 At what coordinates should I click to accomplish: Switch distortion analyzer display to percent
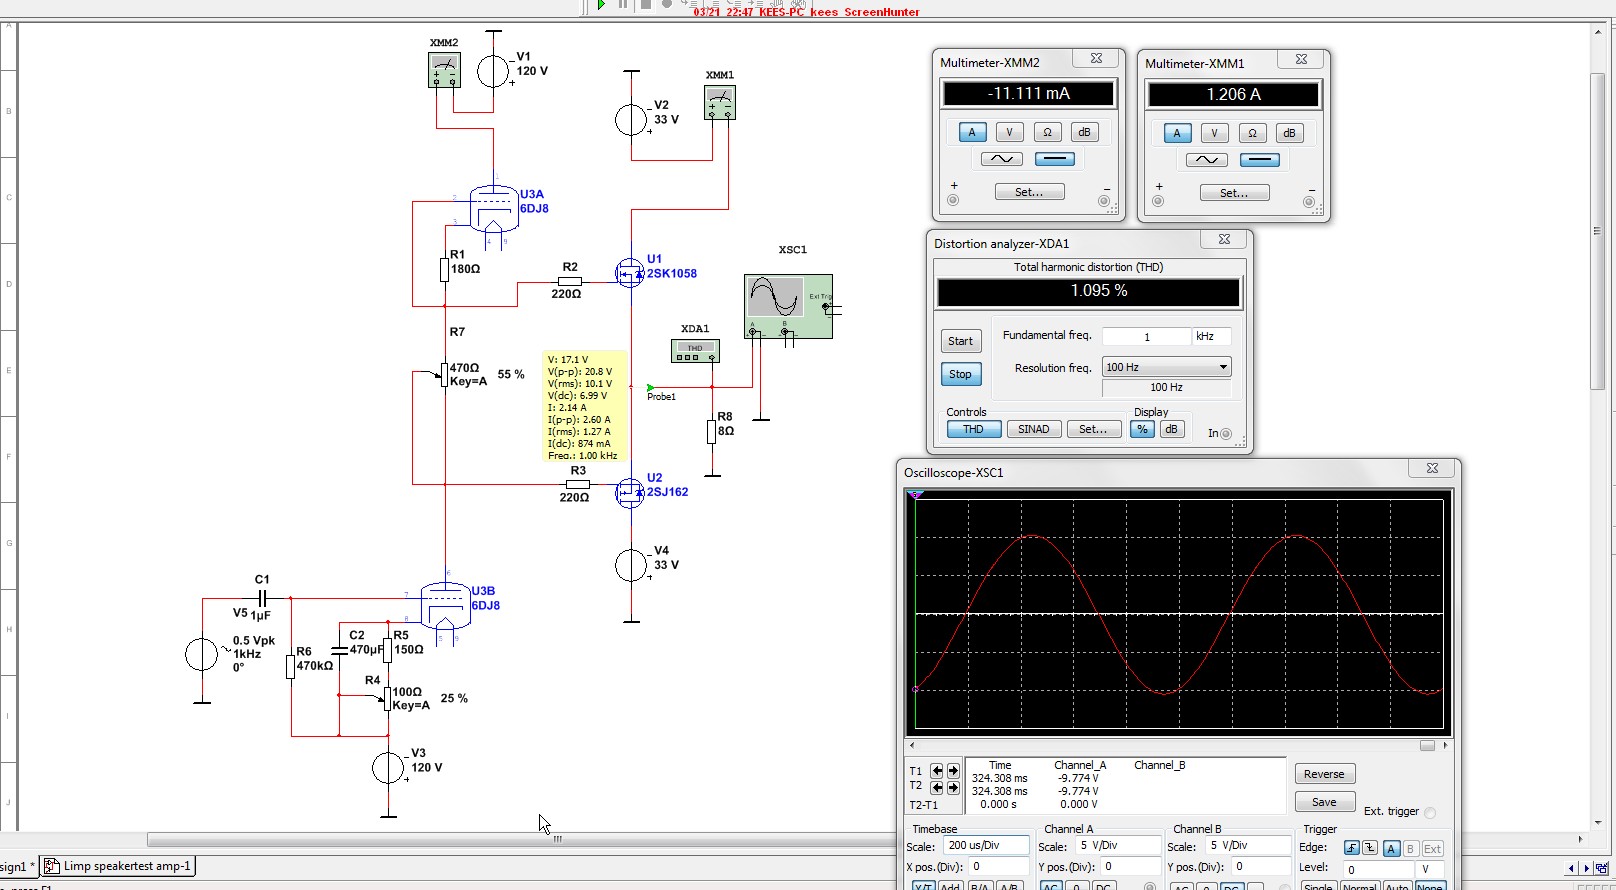(1142, 429)
